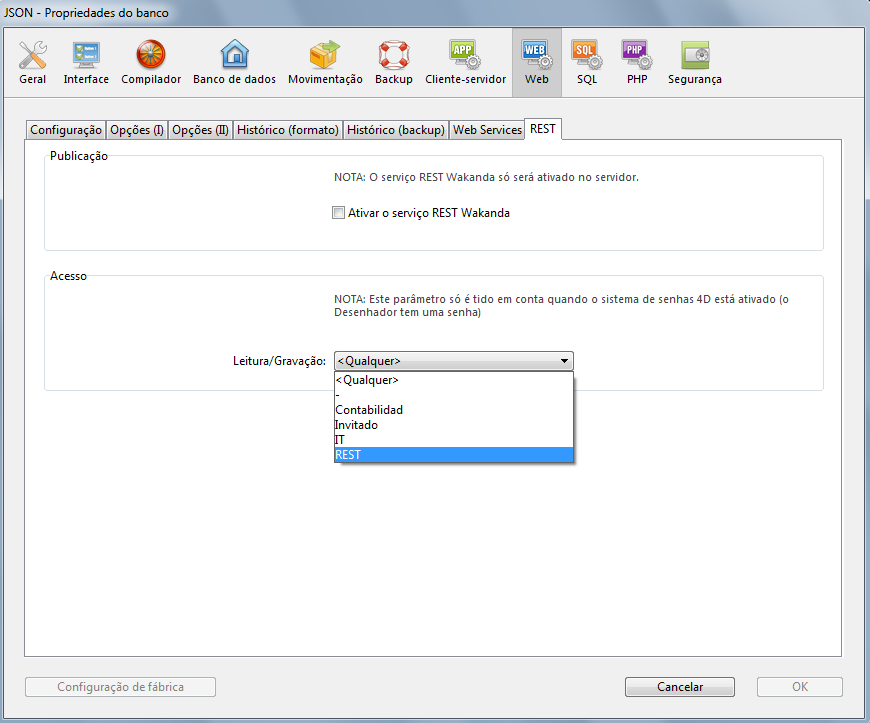The width and height of the screenshot is (870, 723).
Task: Open the Geral settings page
Action: 33,63
